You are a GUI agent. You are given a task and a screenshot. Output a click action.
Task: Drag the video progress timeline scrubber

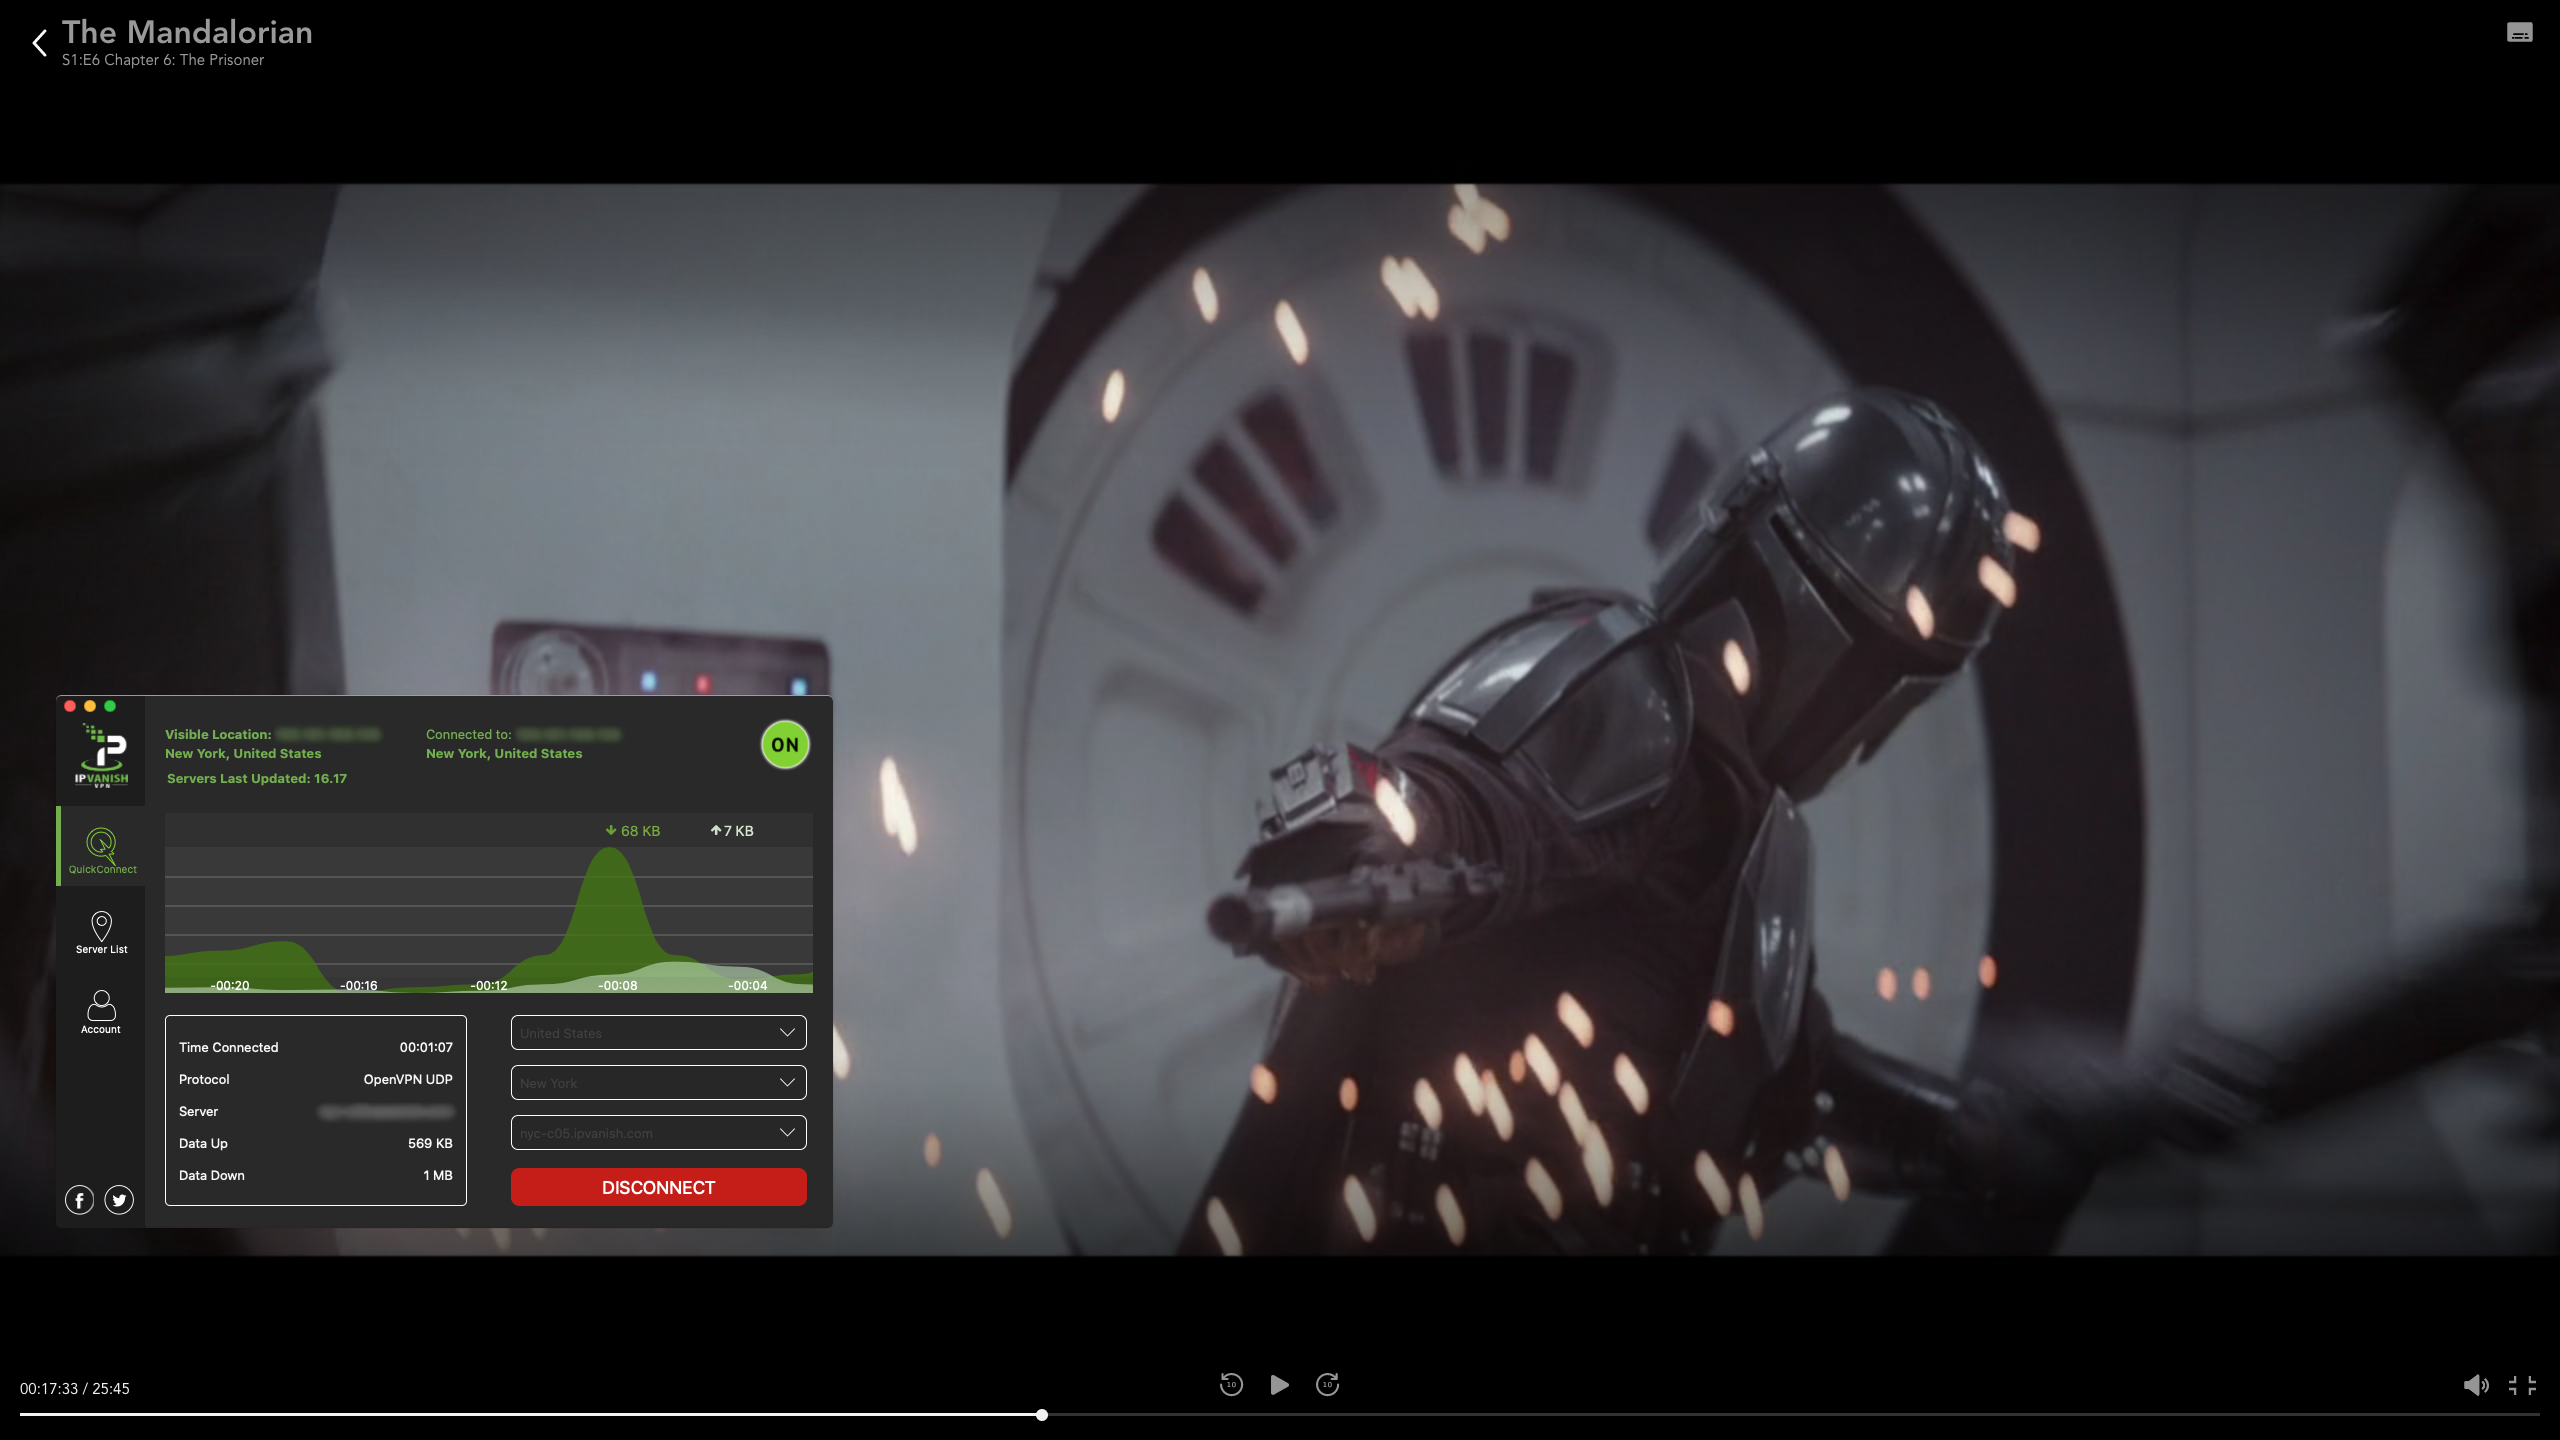(1041, 1414)
